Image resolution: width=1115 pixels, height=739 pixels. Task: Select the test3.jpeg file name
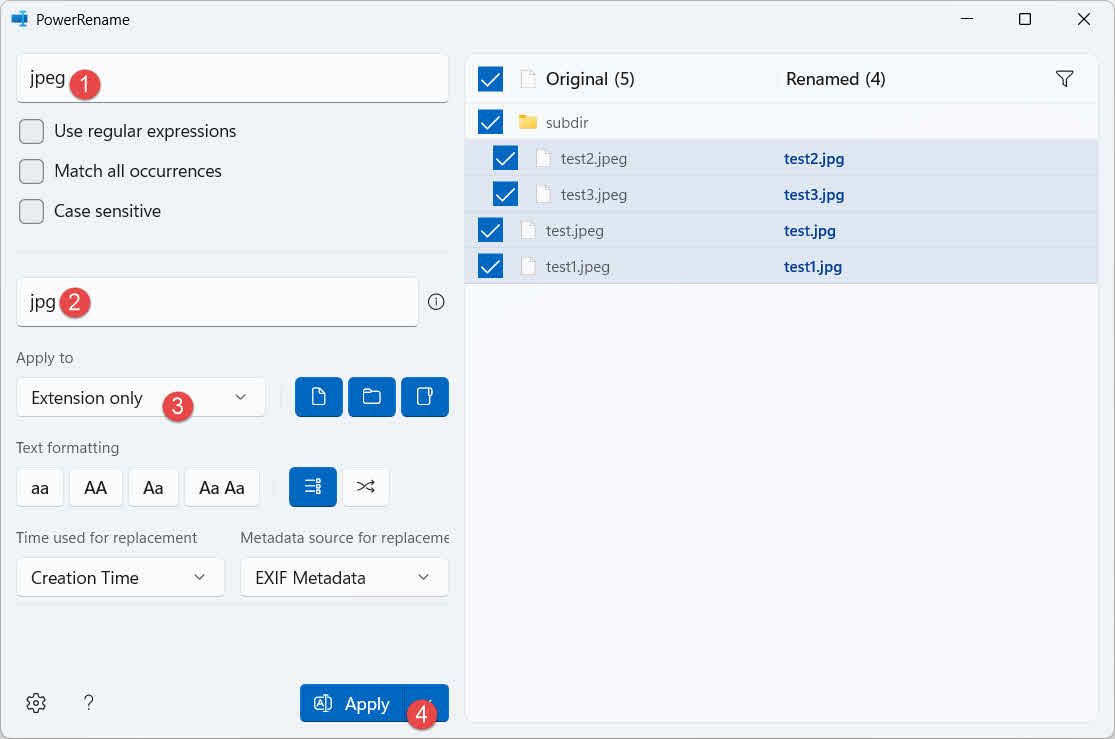click(594, 195)
